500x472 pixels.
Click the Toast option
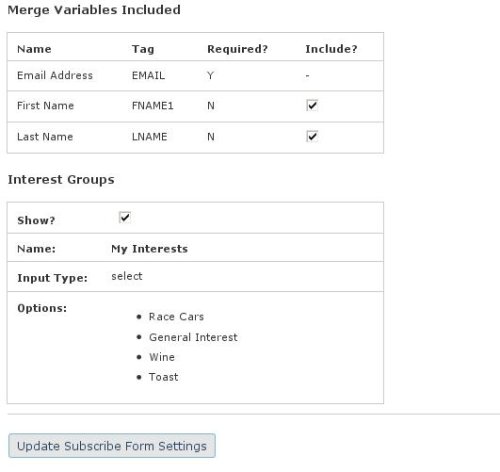pyautogui.click(x=163, y=377)
